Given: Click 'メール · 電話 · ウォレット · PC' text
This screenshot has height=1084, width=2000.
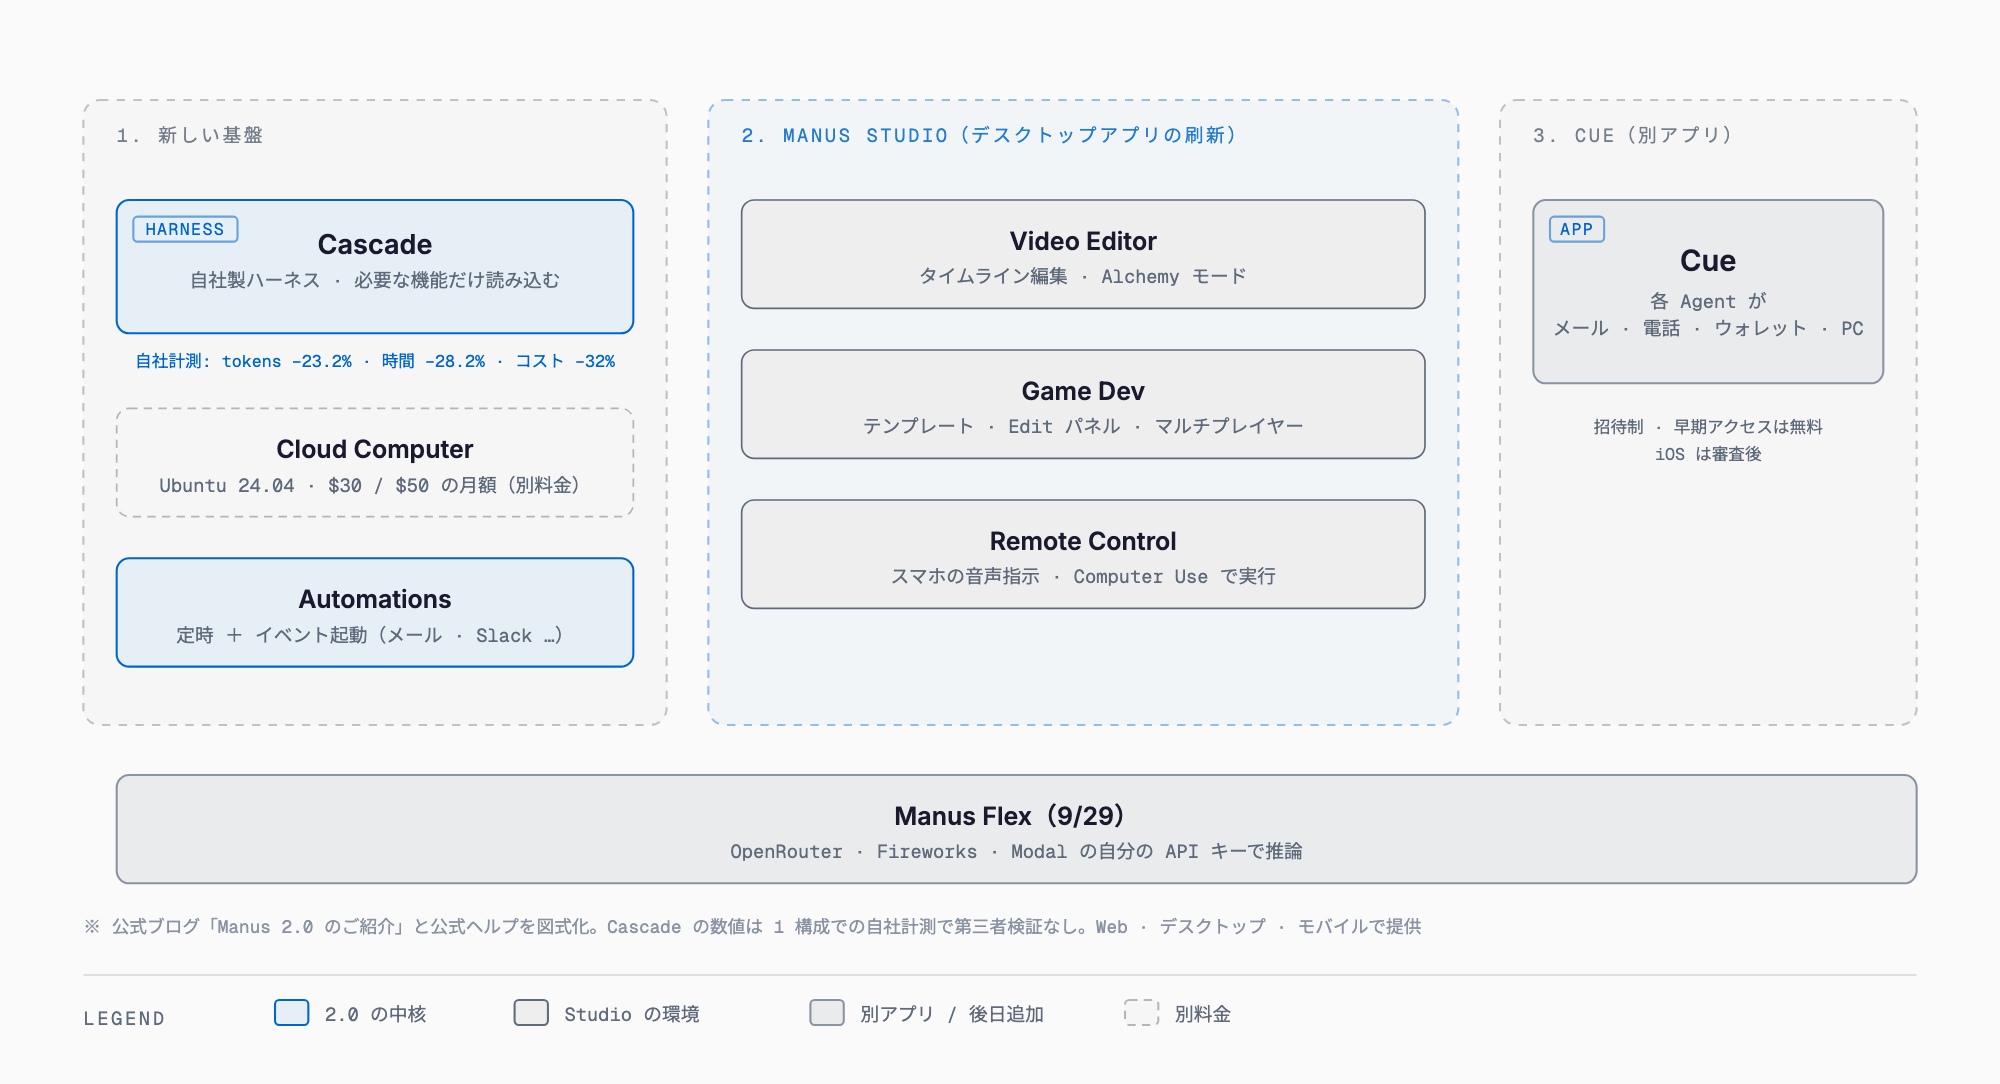Looking at the screenshot, I should pyautogui.click(x=1708, y=328).
